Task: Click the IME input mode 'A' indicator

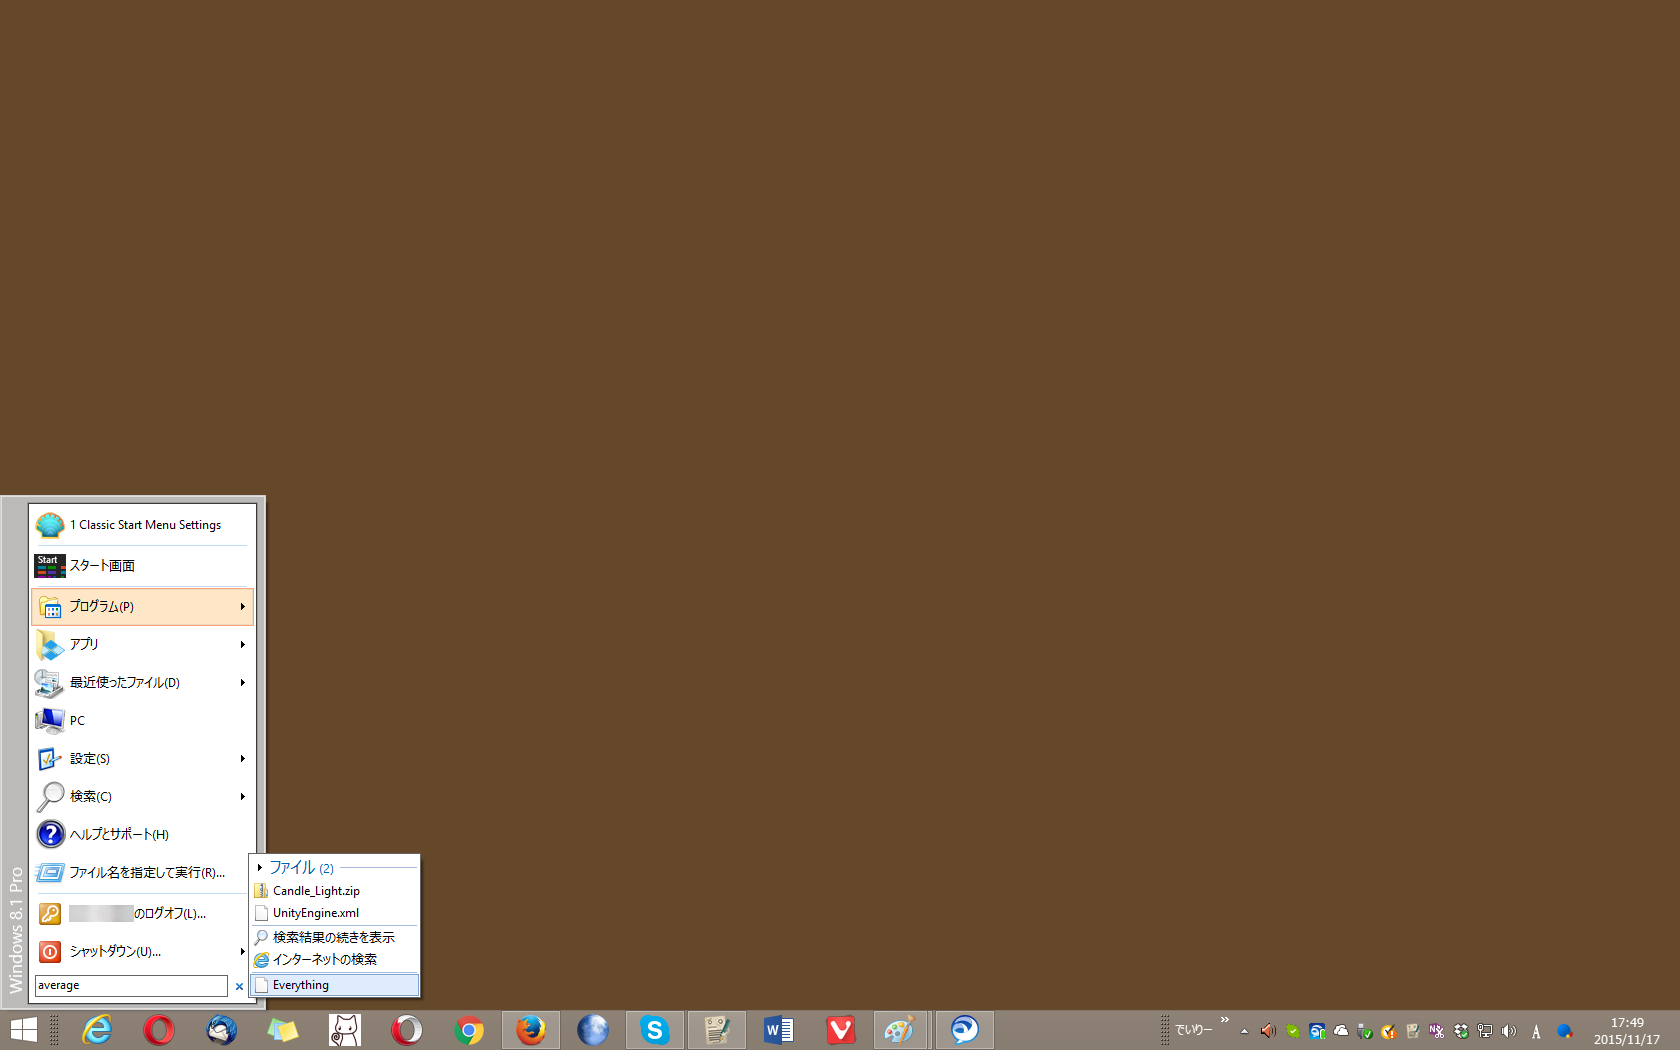Action: point(1536,1032)
